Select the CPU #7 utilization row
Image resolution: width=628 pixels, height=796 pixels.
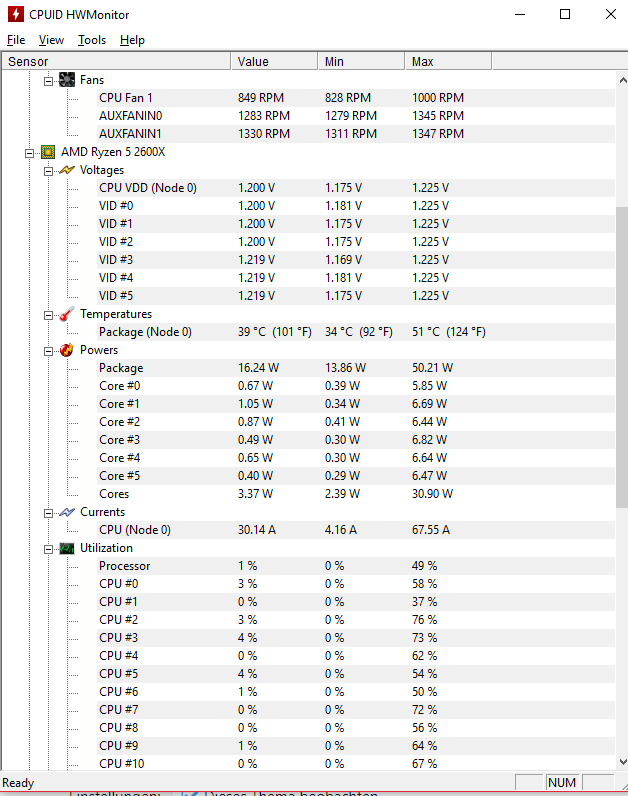pos(356,710)
